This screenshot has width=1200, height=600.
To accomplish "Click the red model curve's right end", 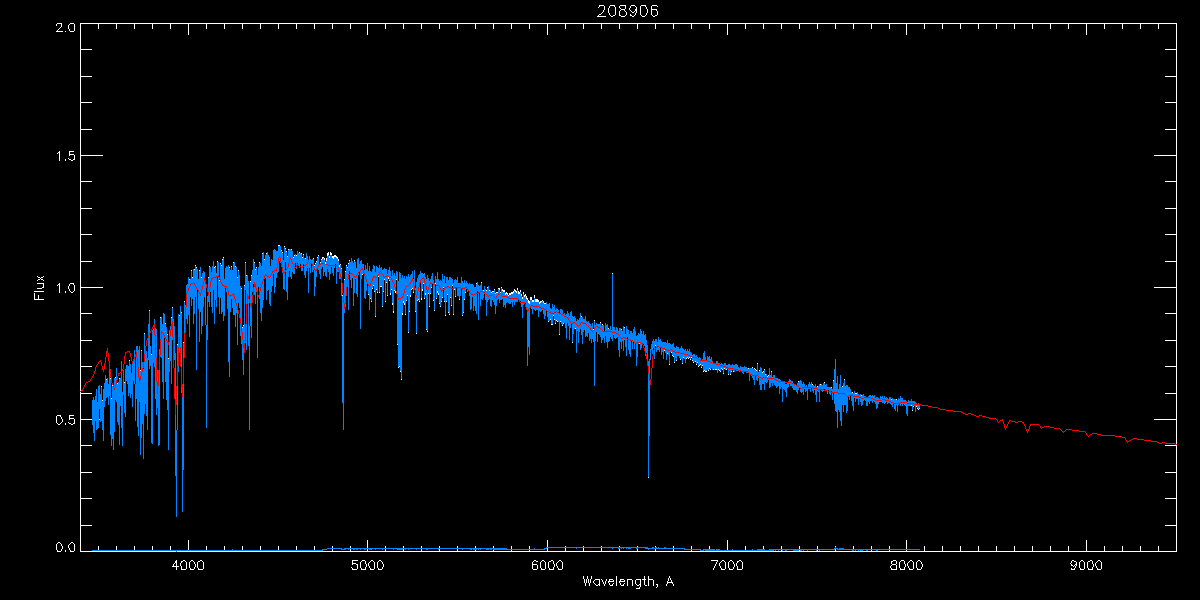I will pyautogui.click(x=1172, y=443).
